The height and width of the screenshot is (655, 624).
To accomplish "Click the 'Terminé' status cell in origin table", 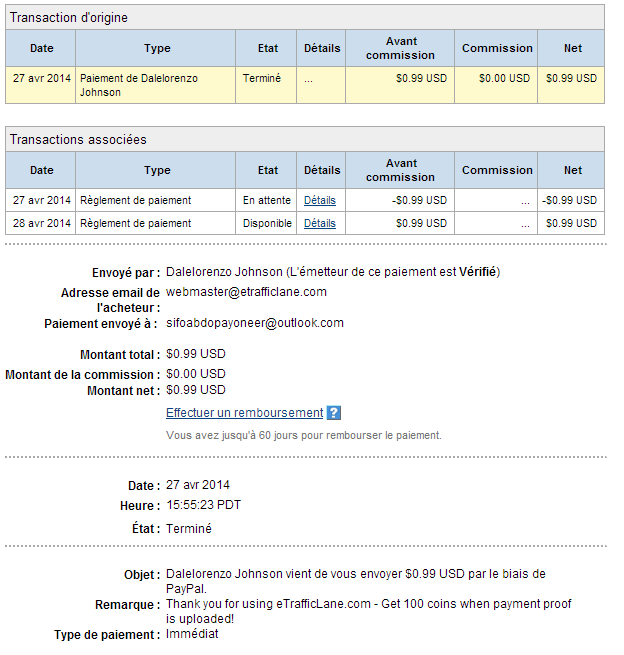I will 266,85.
